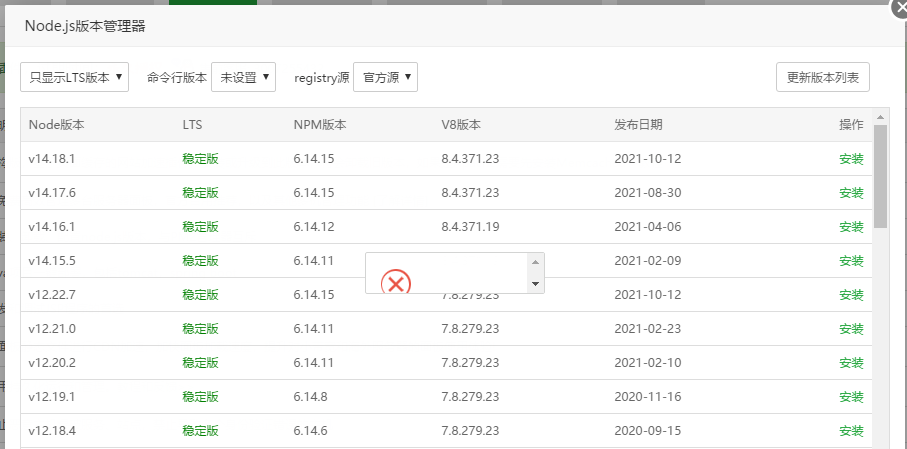The image size is (907, 449).
Task: Select the v14.16.1 version cell
Action: click(x=51, y=227)
